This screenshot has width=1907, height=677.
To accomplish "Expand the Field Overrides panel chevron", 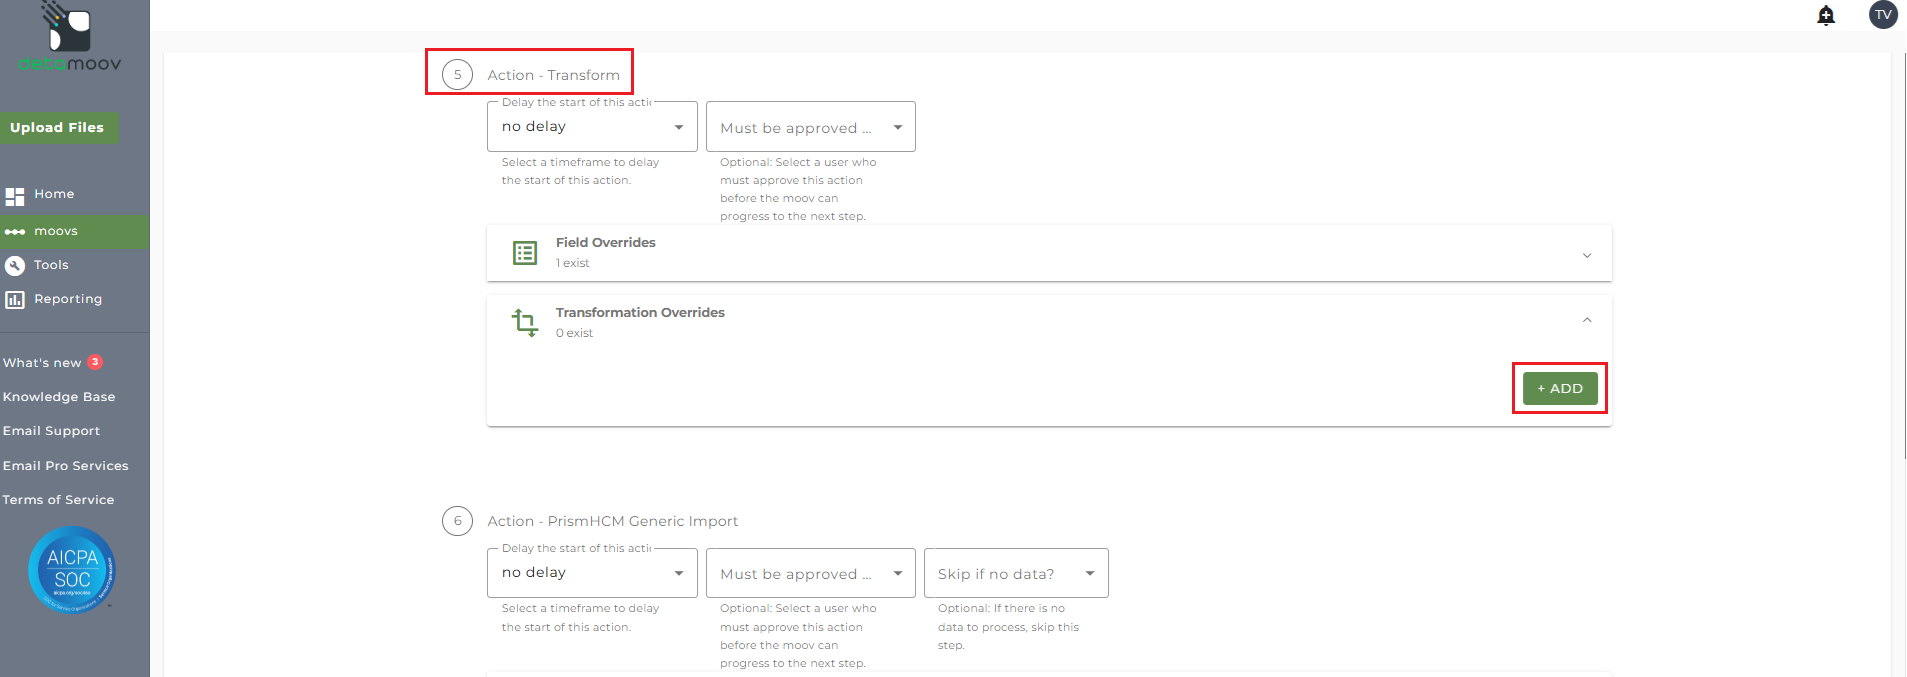I will click(x=1587, y=256).
